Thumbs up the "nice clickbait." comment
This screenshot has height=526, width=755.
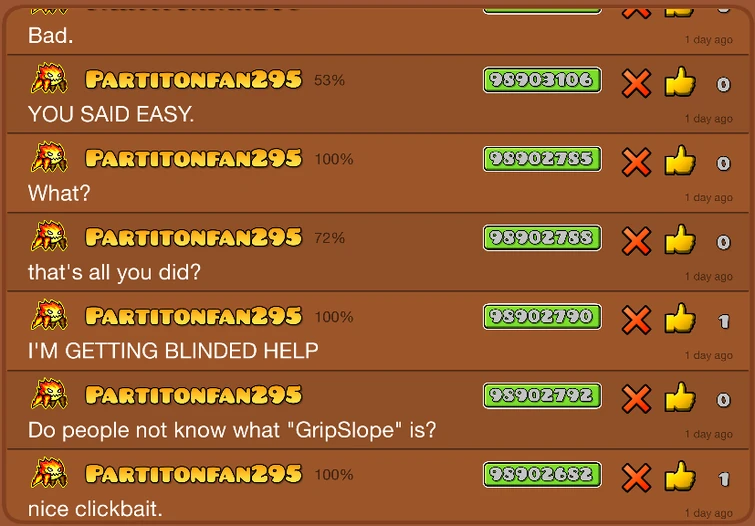click(680, 476)
